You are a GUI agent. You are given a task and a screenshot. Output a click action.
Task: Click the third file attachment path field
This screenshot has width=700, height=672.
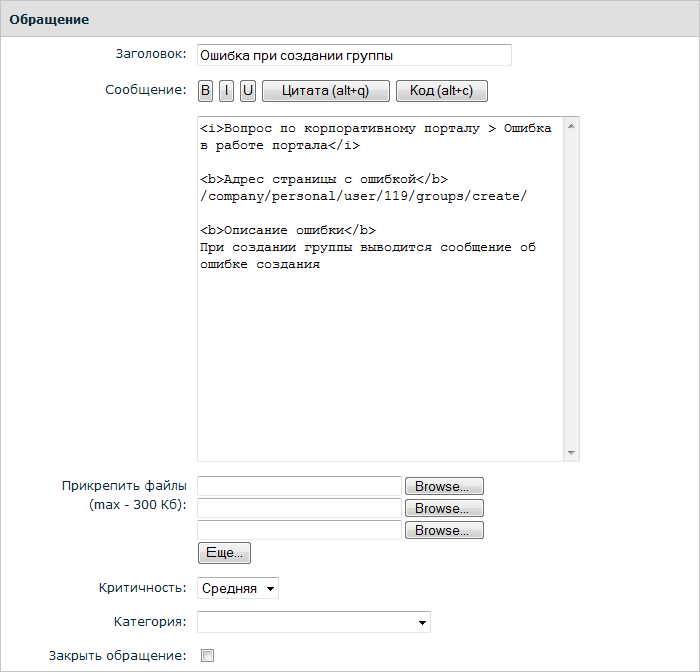pyautogui.click(x=299, y=530)
